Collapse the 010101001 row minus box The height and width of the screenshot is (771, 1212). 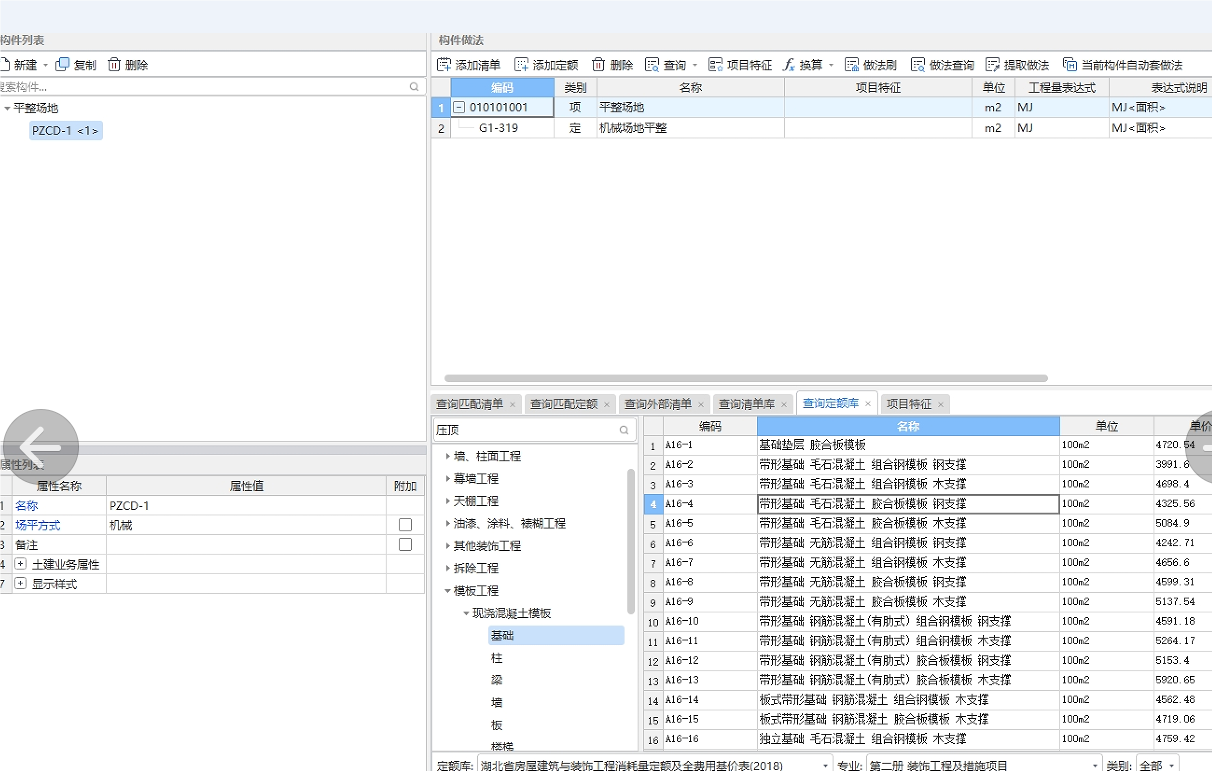[459, 107]
